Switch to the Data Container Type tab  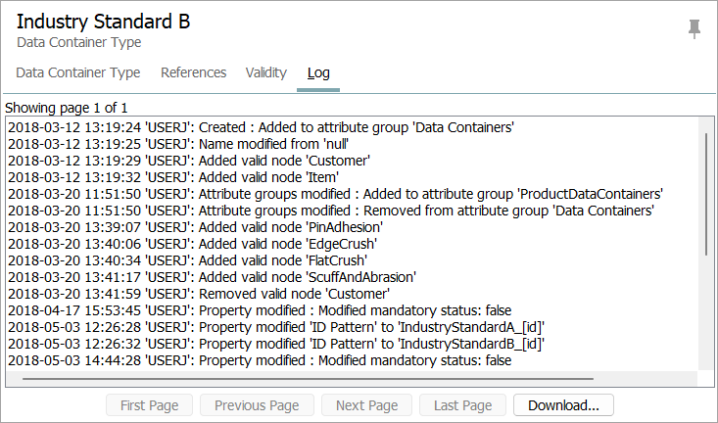(78, 73)
